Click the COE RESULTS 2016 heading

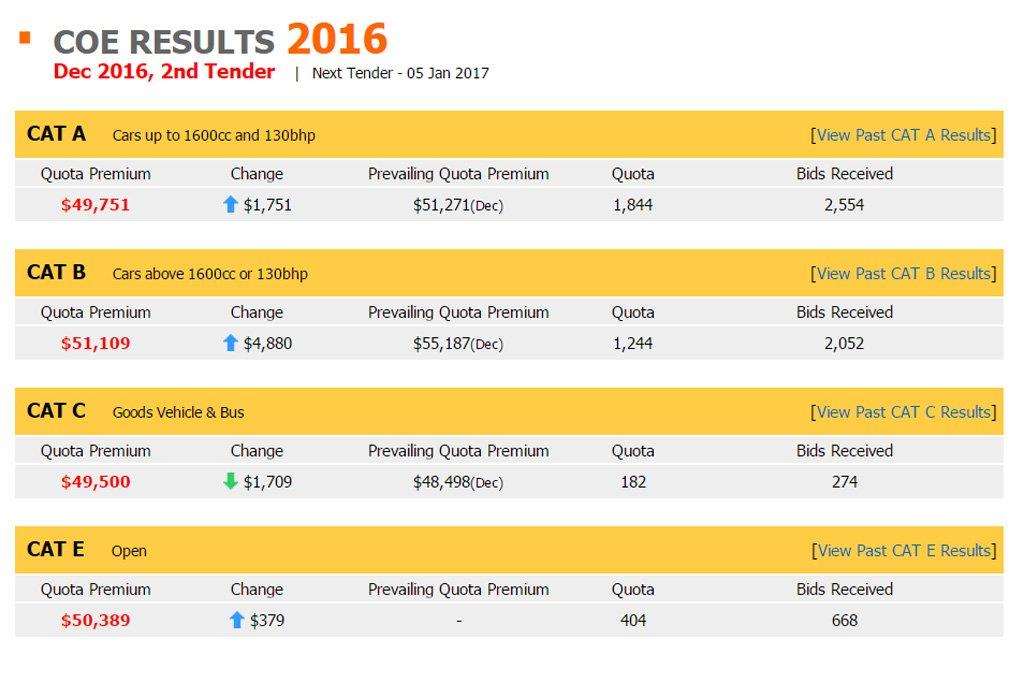coord(219,41)
